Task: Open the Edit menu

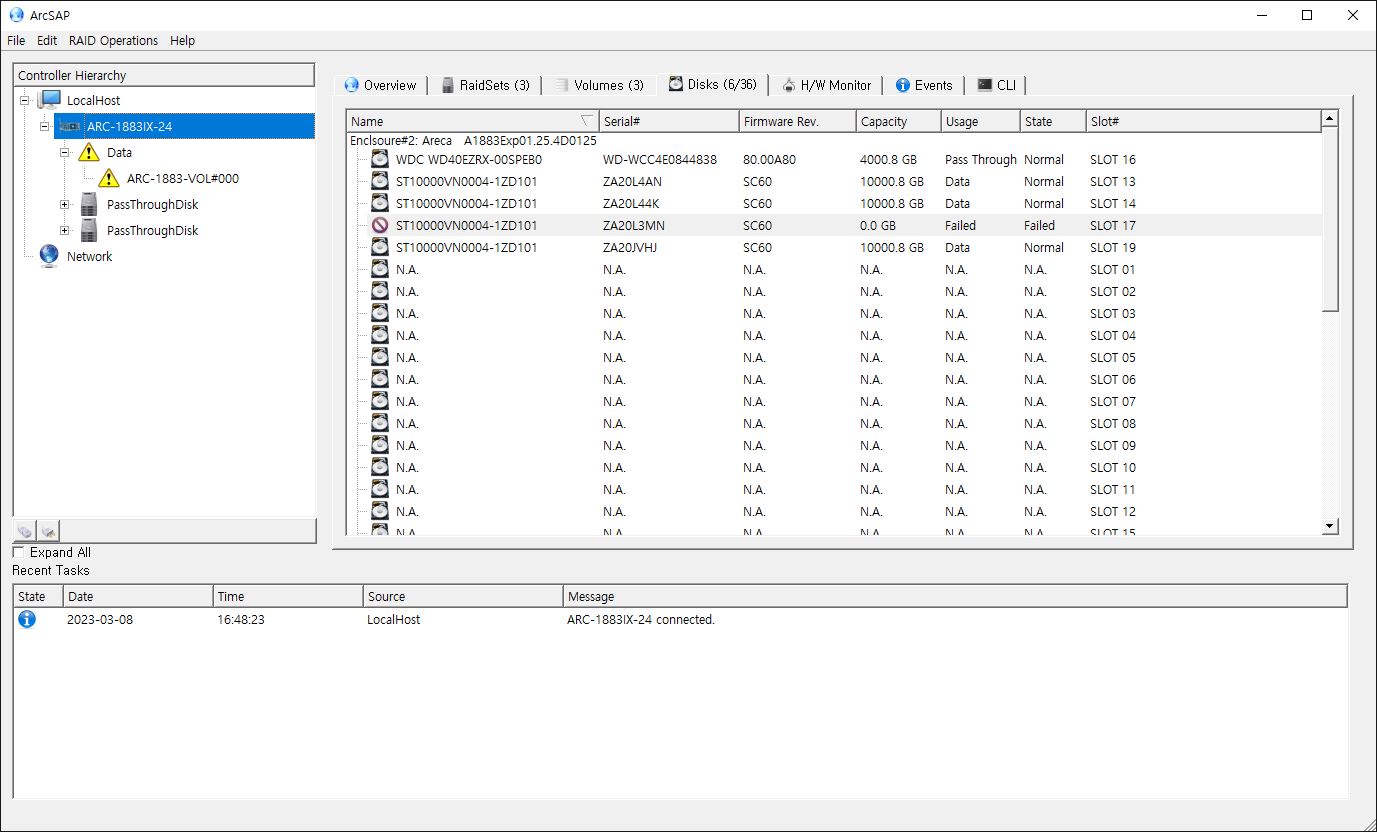Action: coord(47,41)
